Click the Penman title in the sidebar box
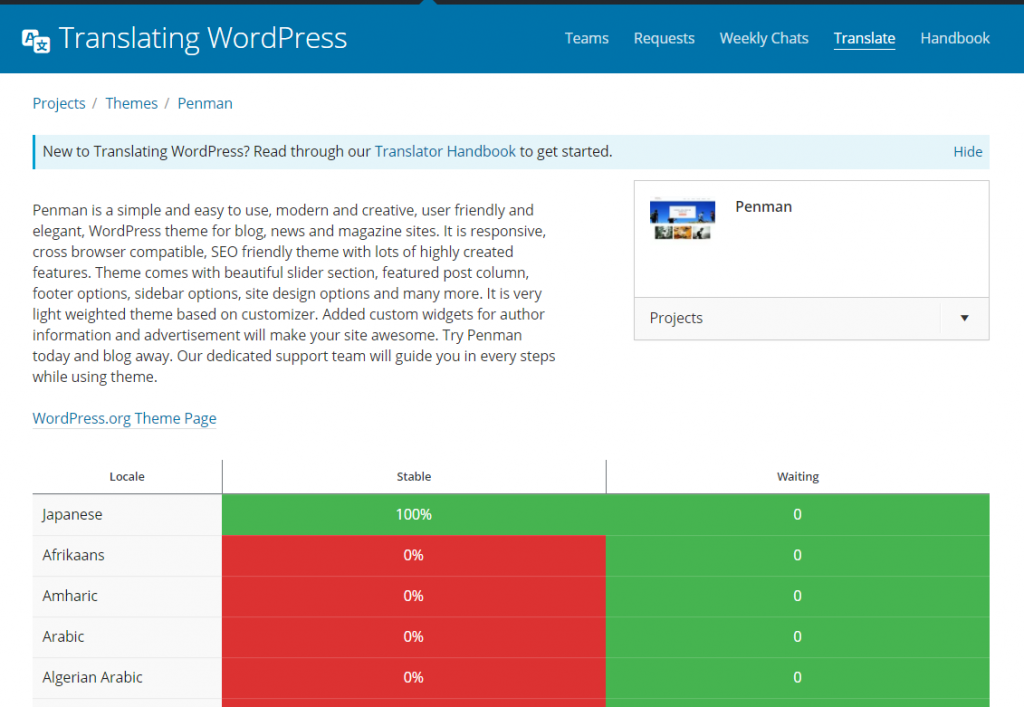This screenshot has height=707, width=1024. [763, 207]
